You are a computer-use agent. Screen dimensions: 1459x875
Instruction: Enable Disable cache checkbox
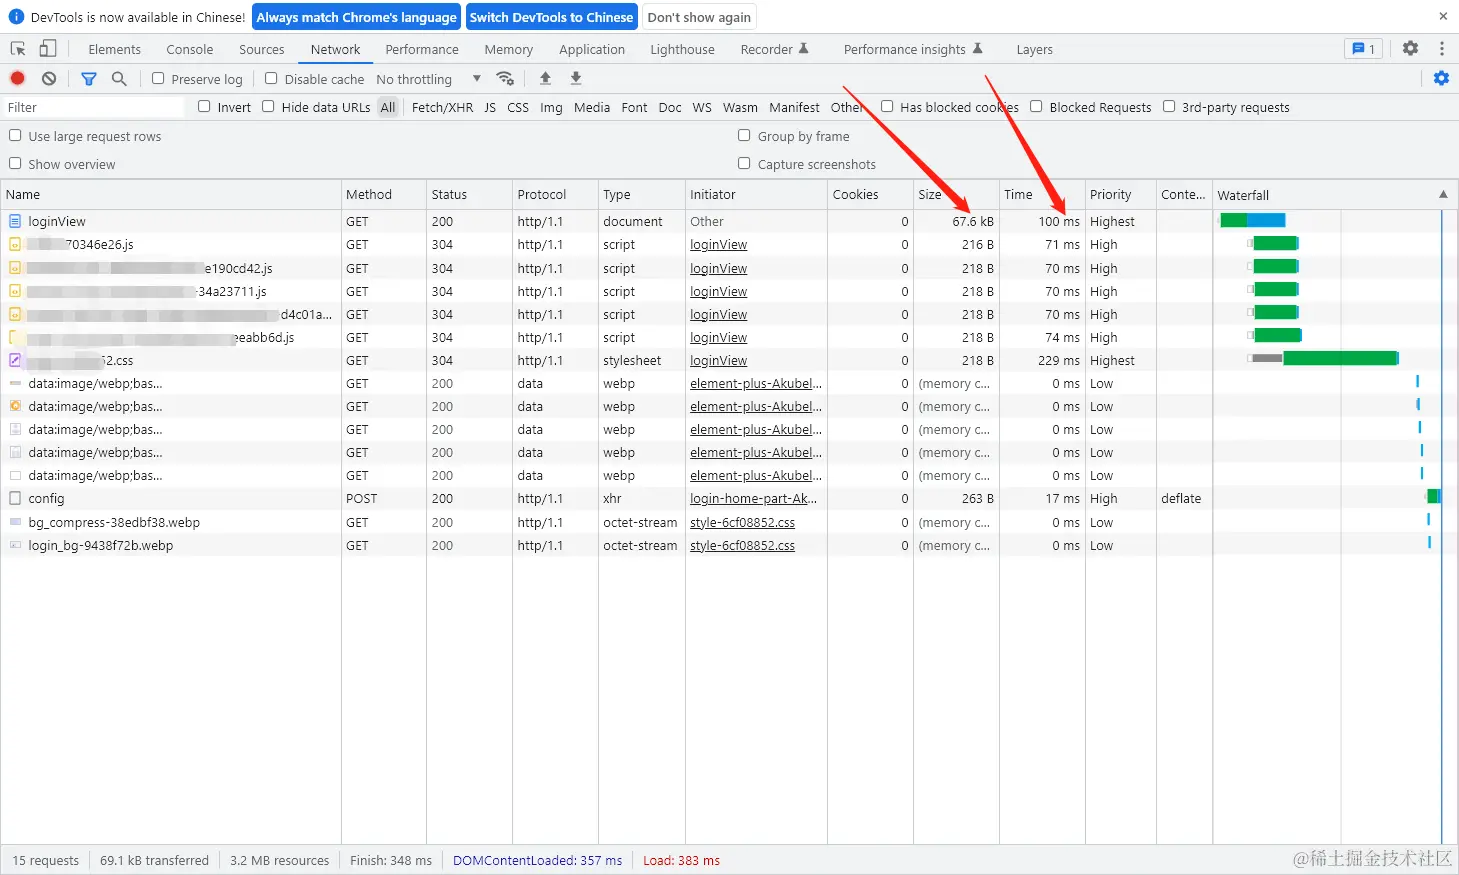271,78
